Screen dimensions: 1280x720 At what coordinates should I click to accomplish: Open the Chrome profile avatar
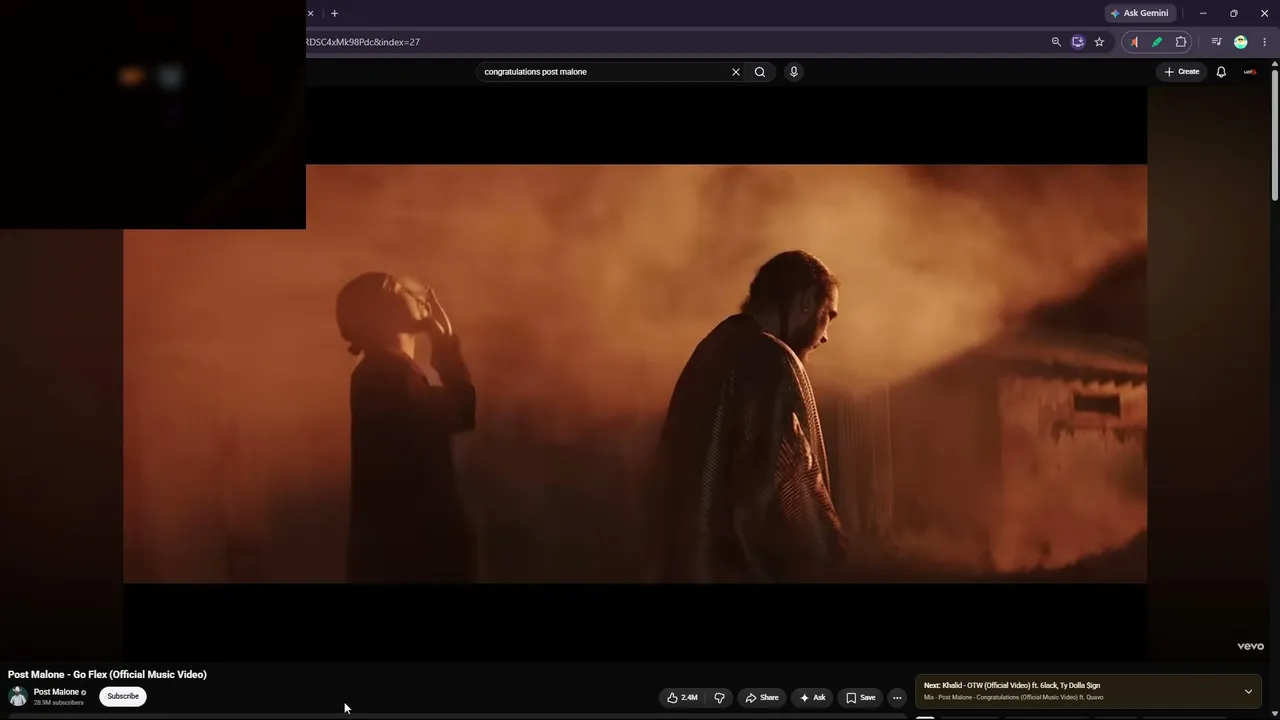(x=1241, y=42)
